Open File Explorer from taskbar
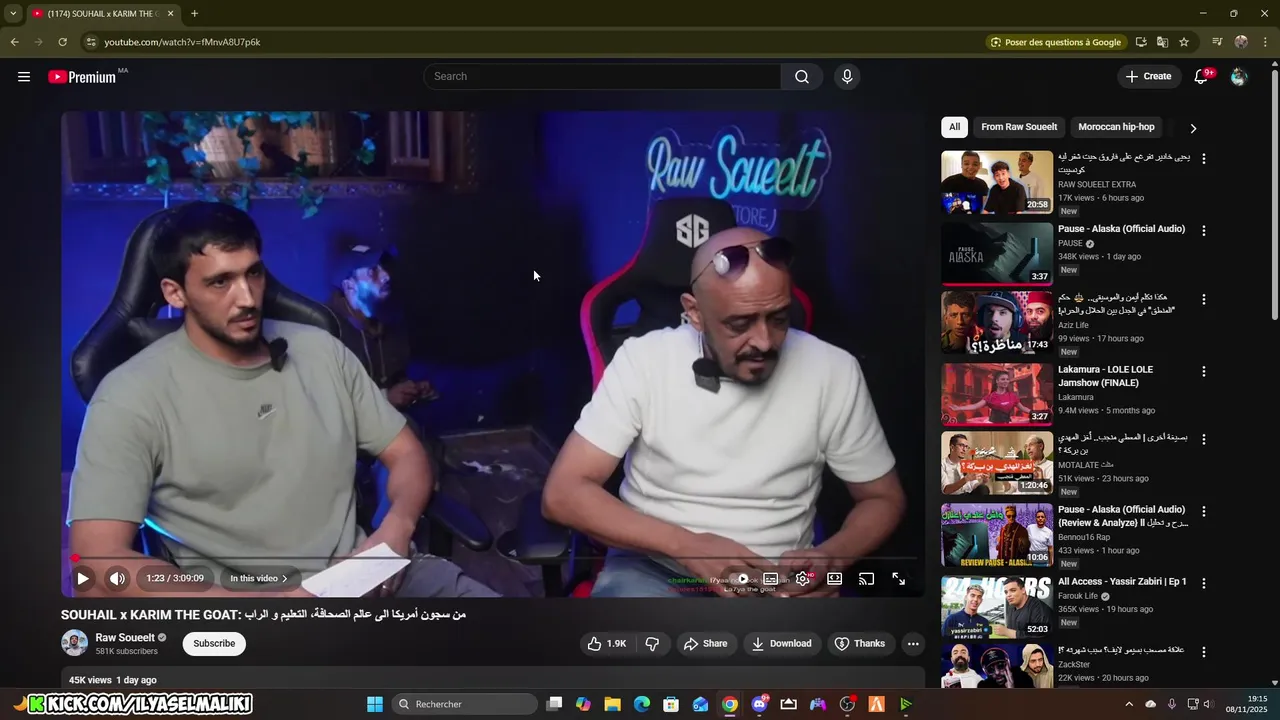 612,705
